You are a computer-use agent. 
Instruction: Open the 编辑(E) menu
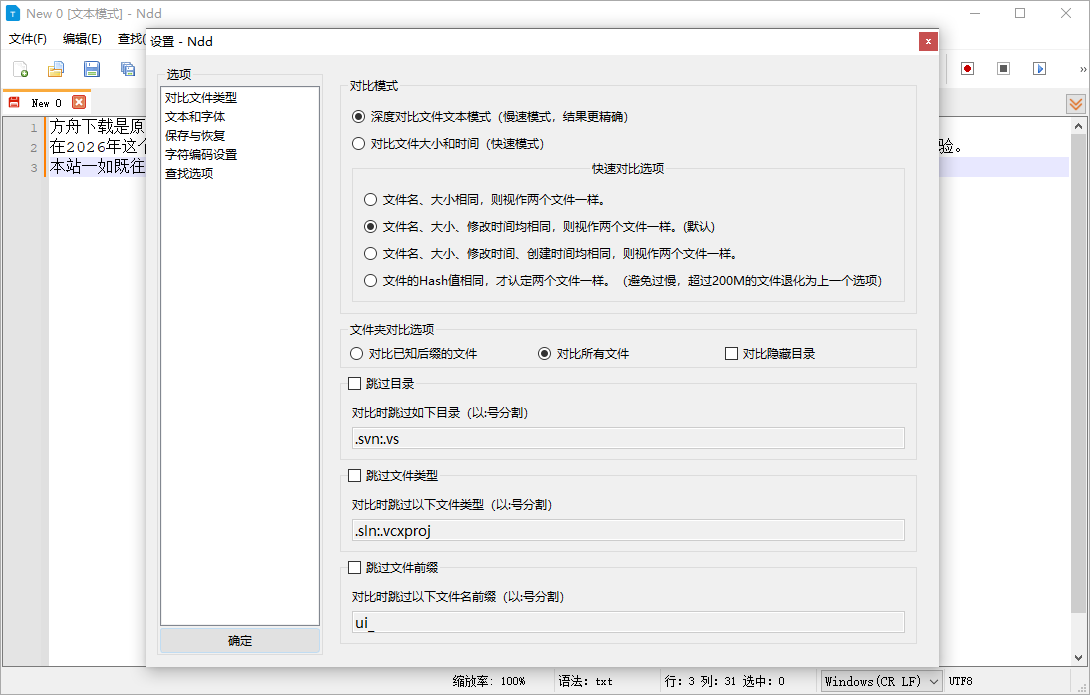pyautogui.click(x=81, y=38)
